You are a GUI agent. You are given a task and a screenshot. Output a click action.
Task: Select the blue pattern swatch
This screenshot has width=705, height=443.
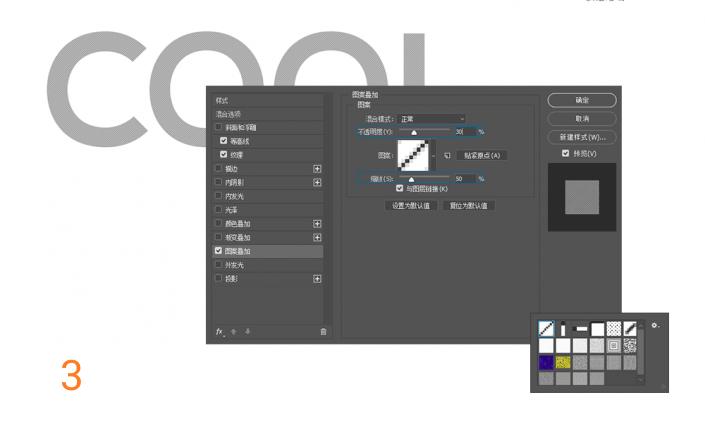pos(546,362)
